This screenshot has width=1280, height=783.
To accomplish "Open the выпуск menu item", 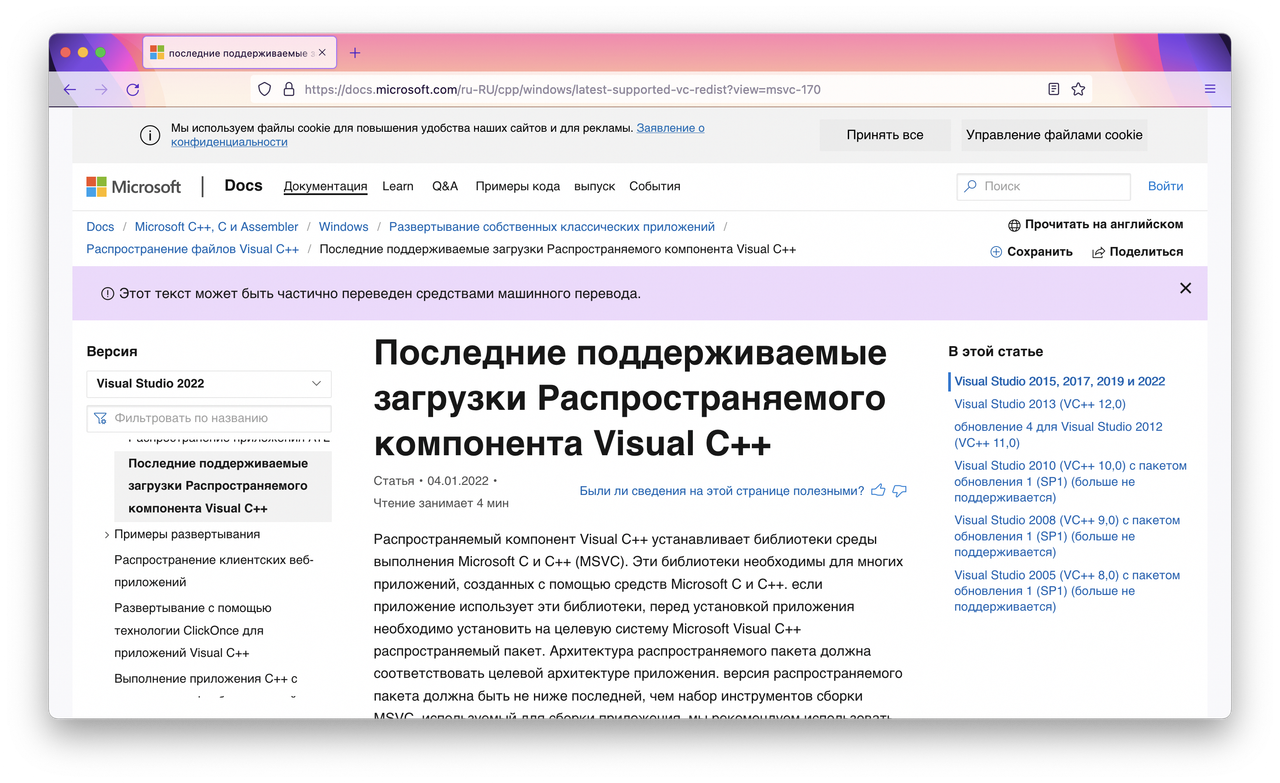I will pyautogui.click(x=595, y=186).
